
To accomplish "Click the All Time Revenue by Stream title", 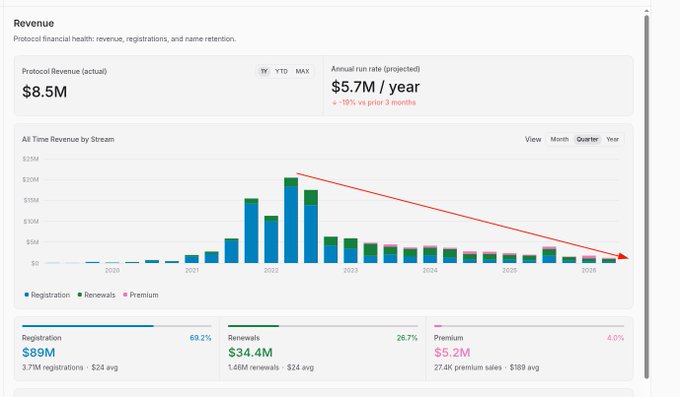I will [x=68, y=139].
